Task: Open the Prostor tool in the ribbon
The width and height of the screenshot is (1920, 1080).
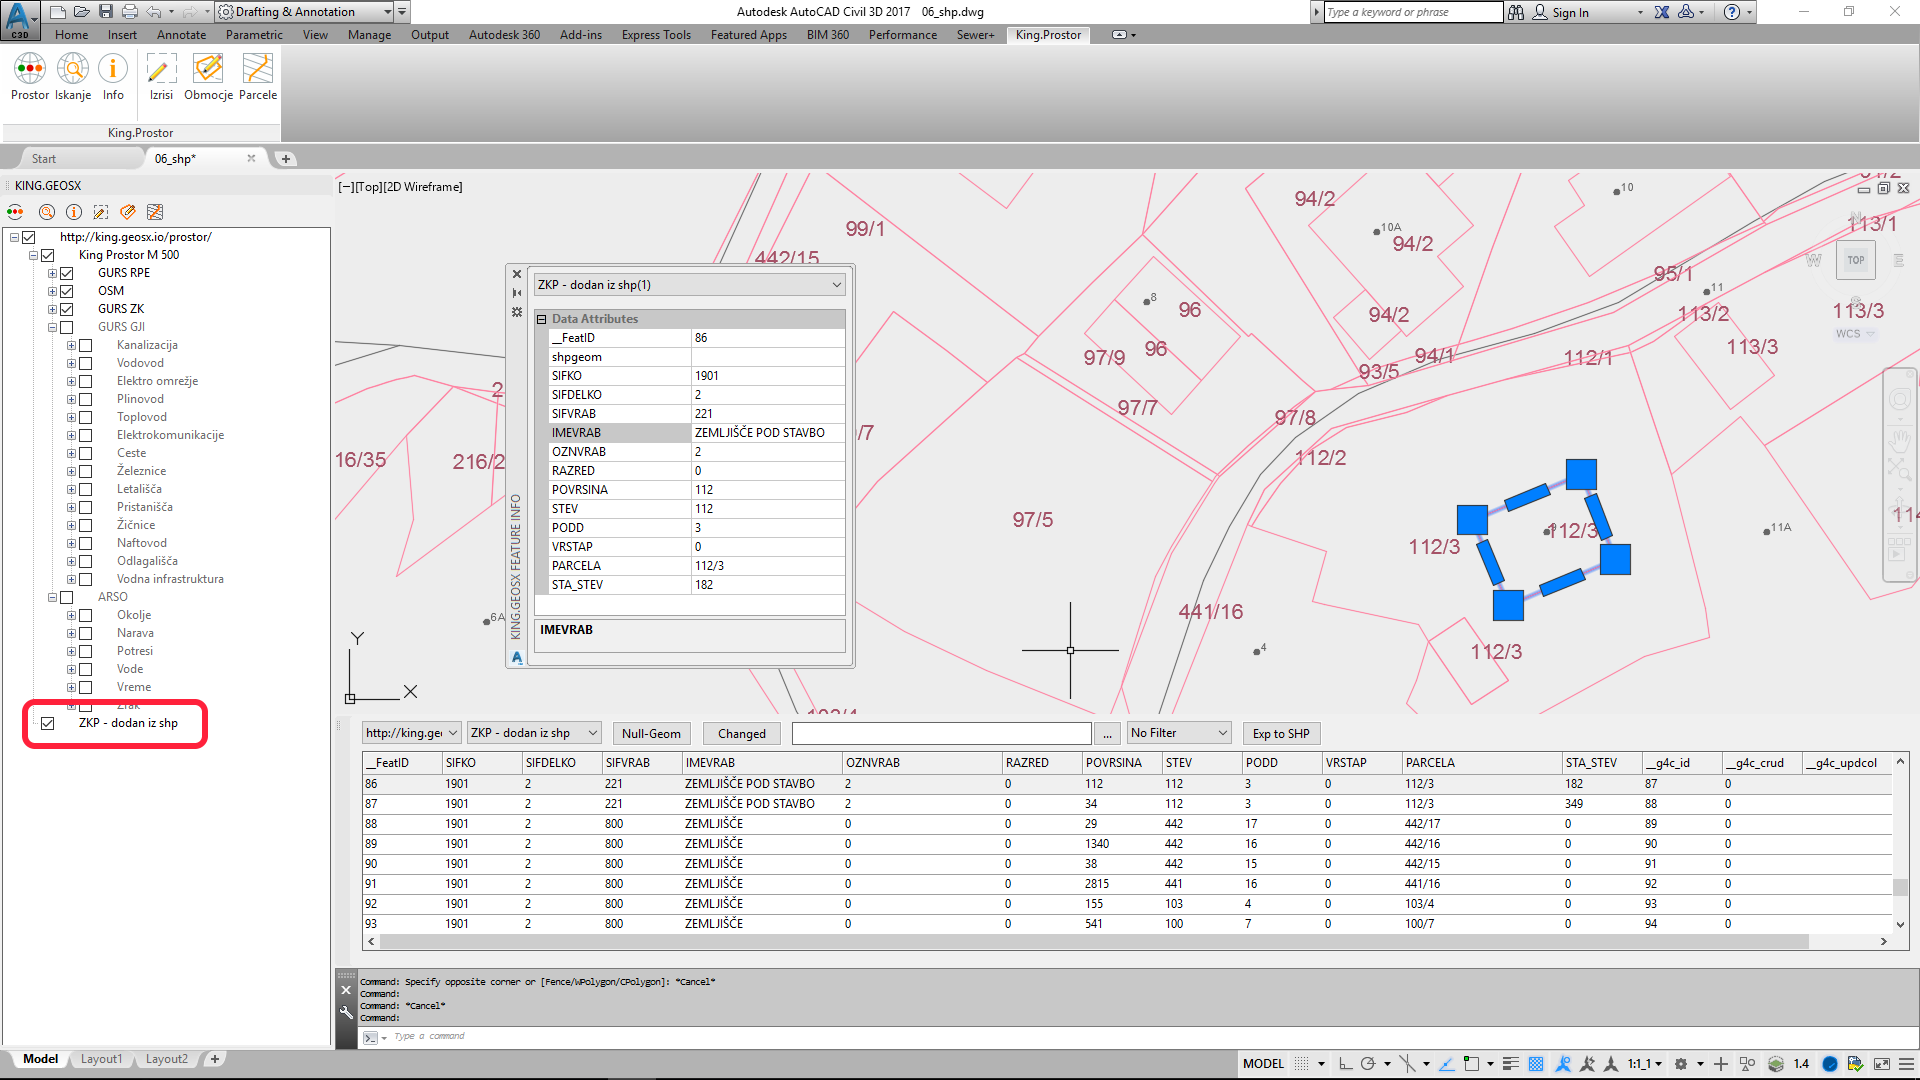Action: (x=29, y=77)
